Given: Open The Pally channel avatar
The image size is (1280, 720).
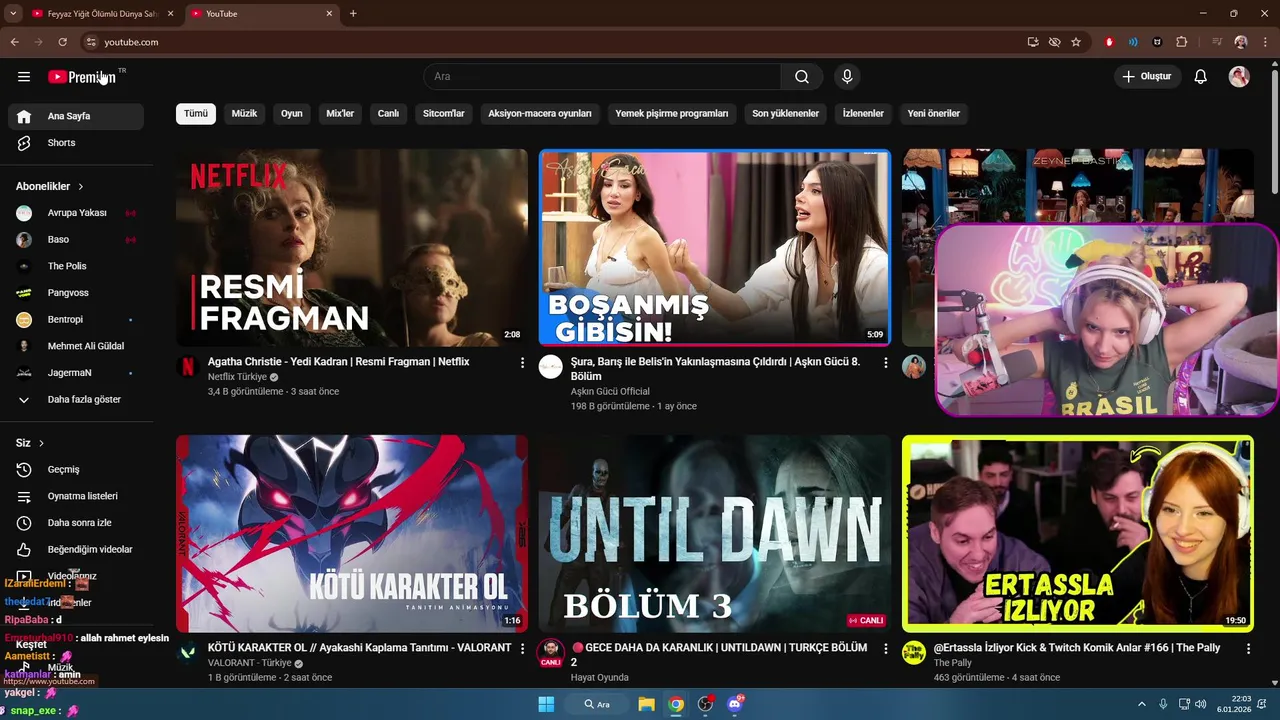Looking at the screenshot, I should pos(914,653).
